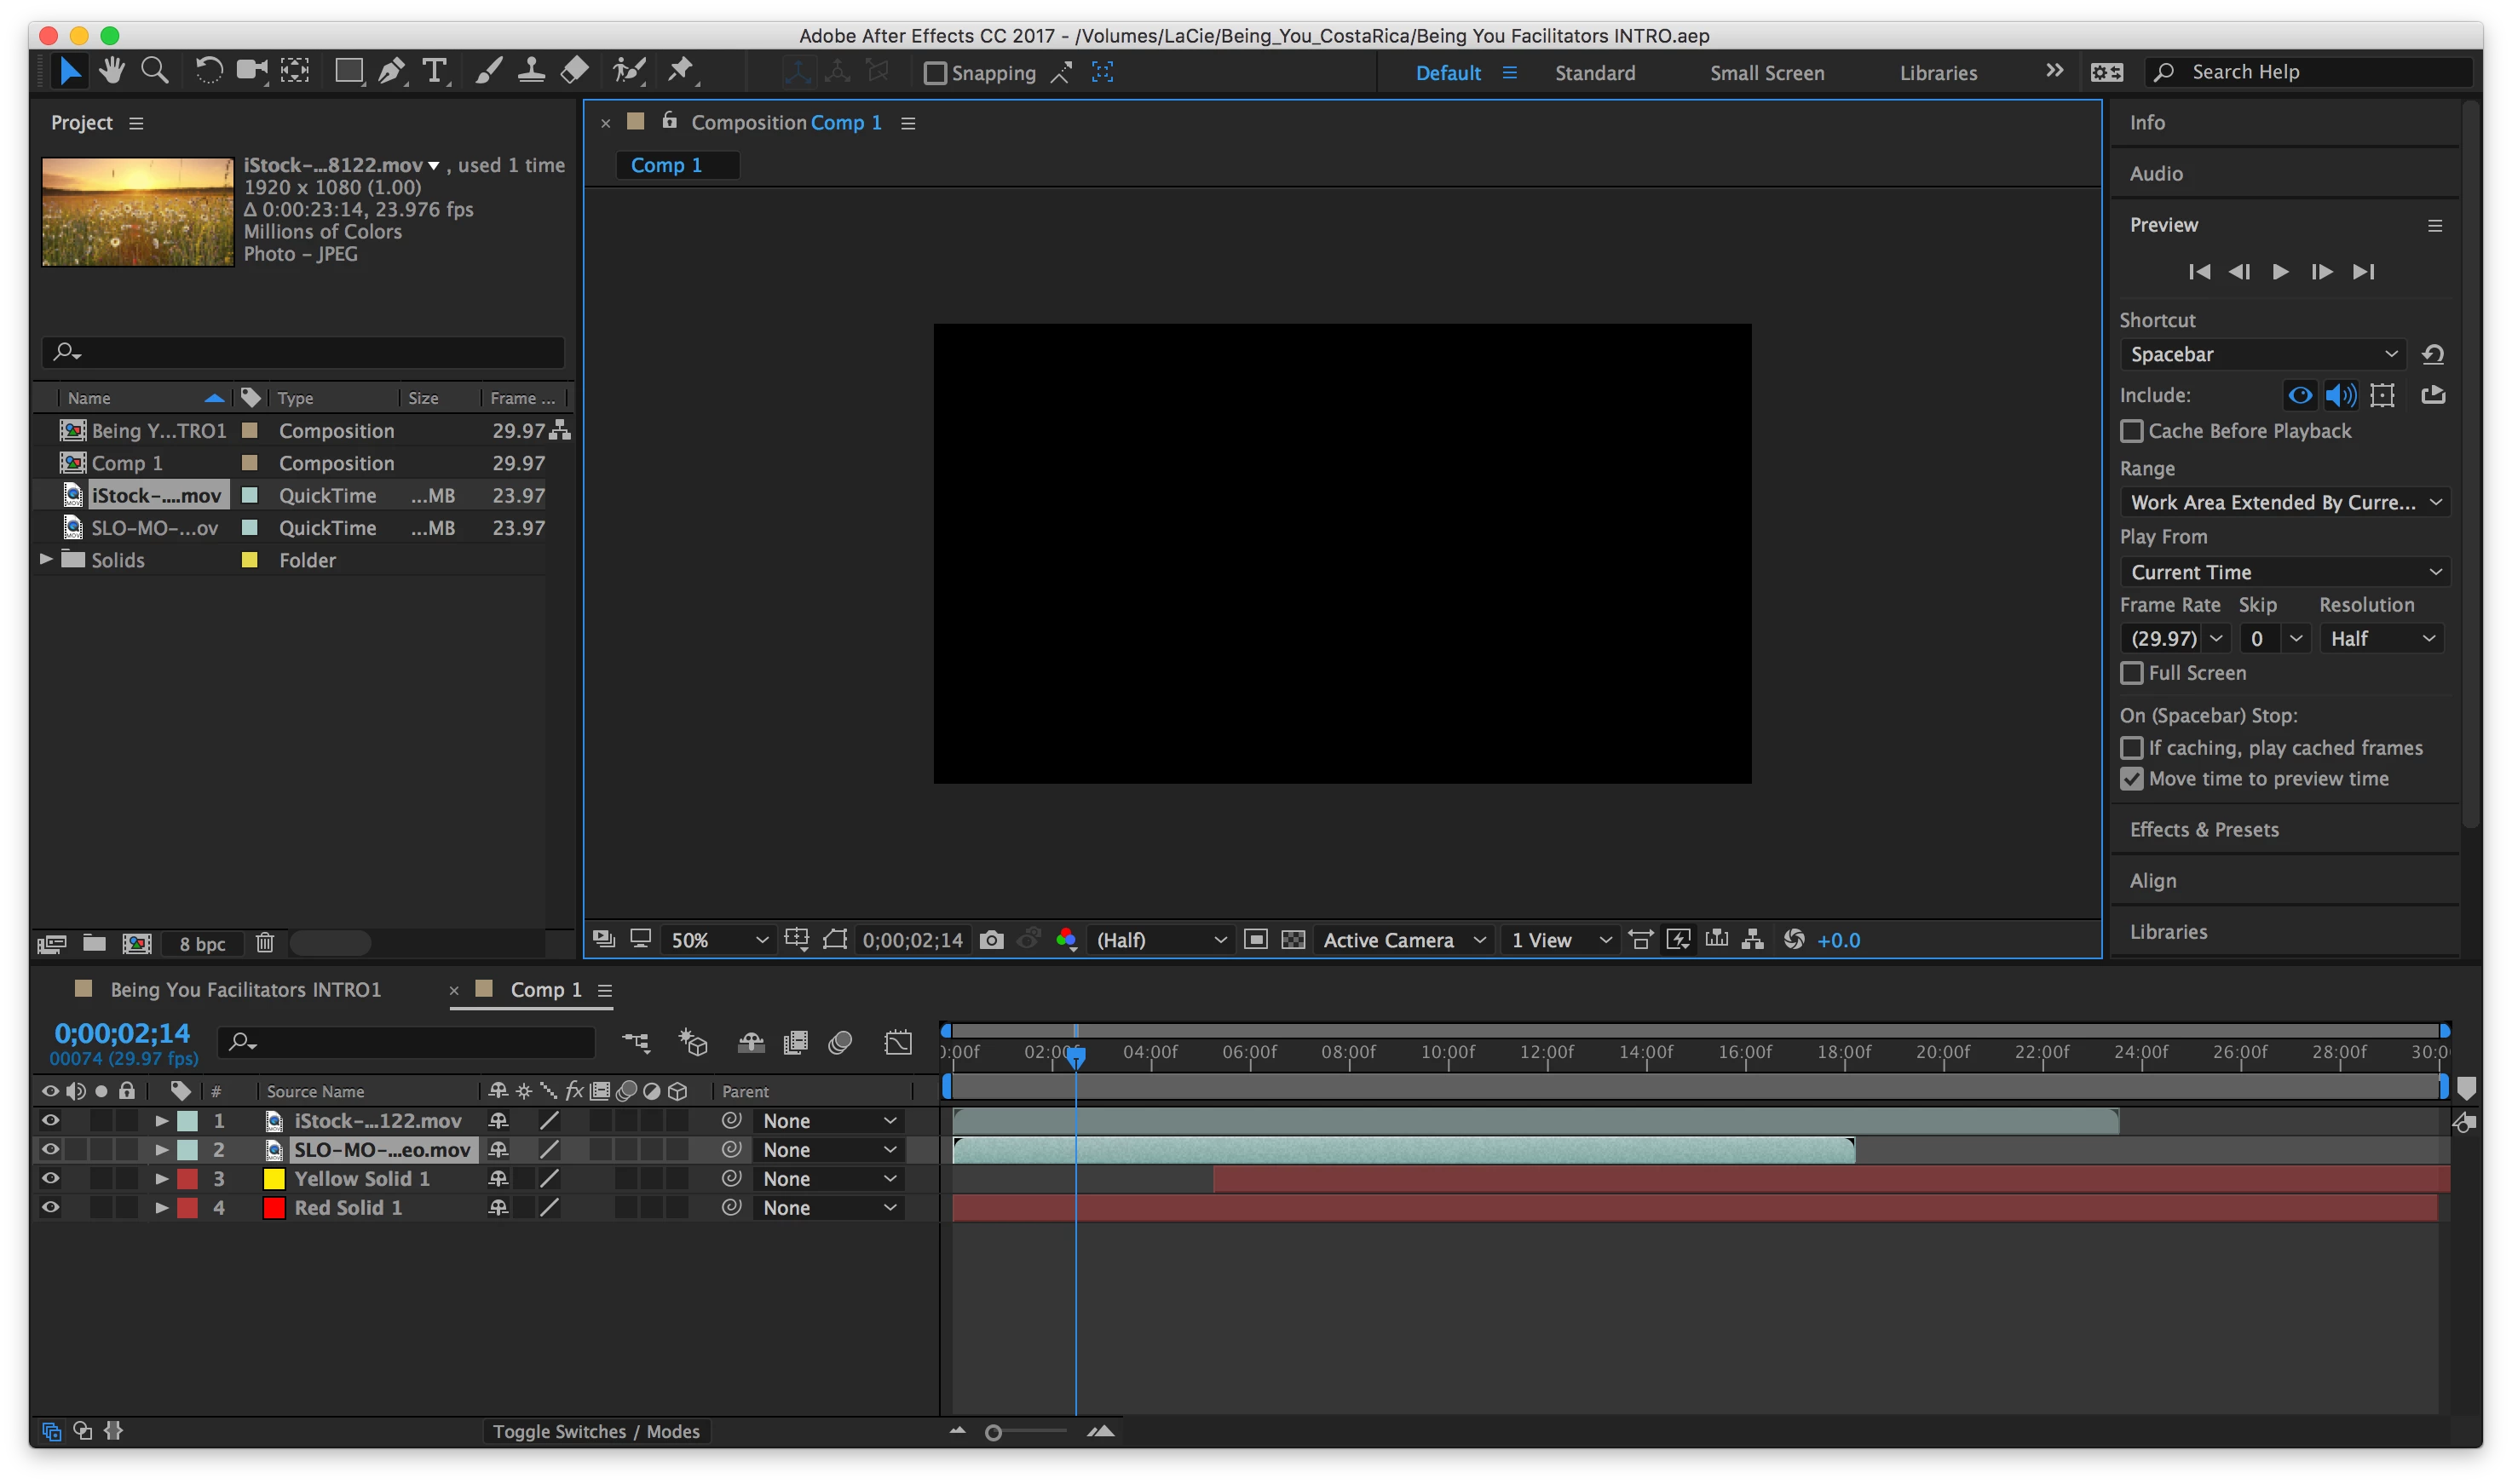Expand the Solids folder
This screenshot has height=1484, width=2512.
[46, 560]
